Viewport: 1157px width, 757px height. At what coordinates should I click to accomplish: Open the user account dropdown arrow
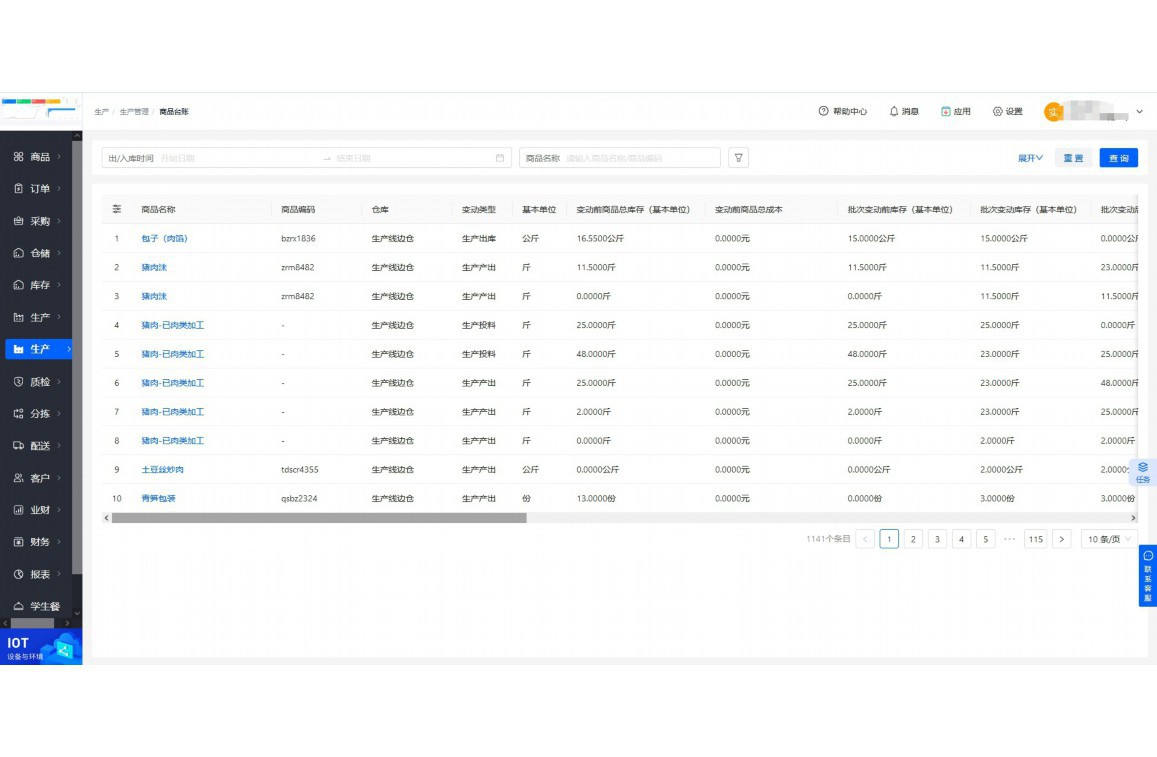[x=1139, y=112]
